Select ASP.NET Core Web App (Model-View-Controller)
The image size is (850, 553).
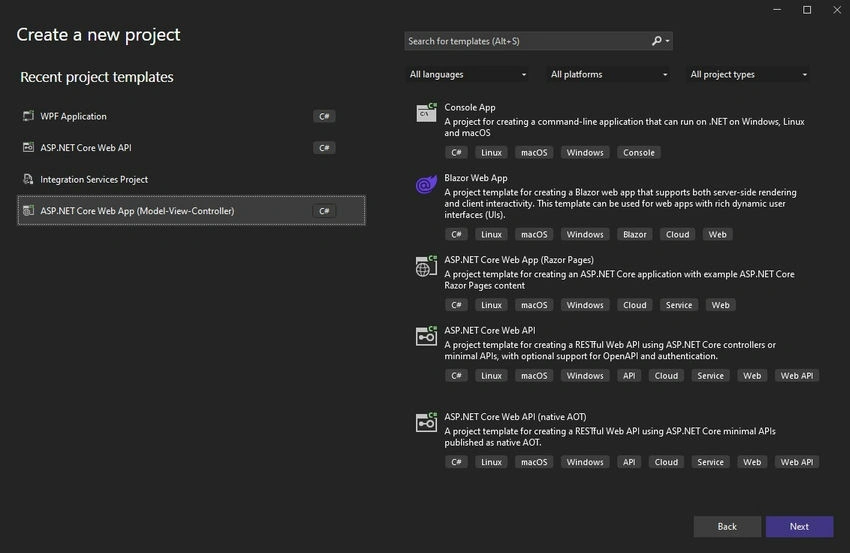click(191, 210)
